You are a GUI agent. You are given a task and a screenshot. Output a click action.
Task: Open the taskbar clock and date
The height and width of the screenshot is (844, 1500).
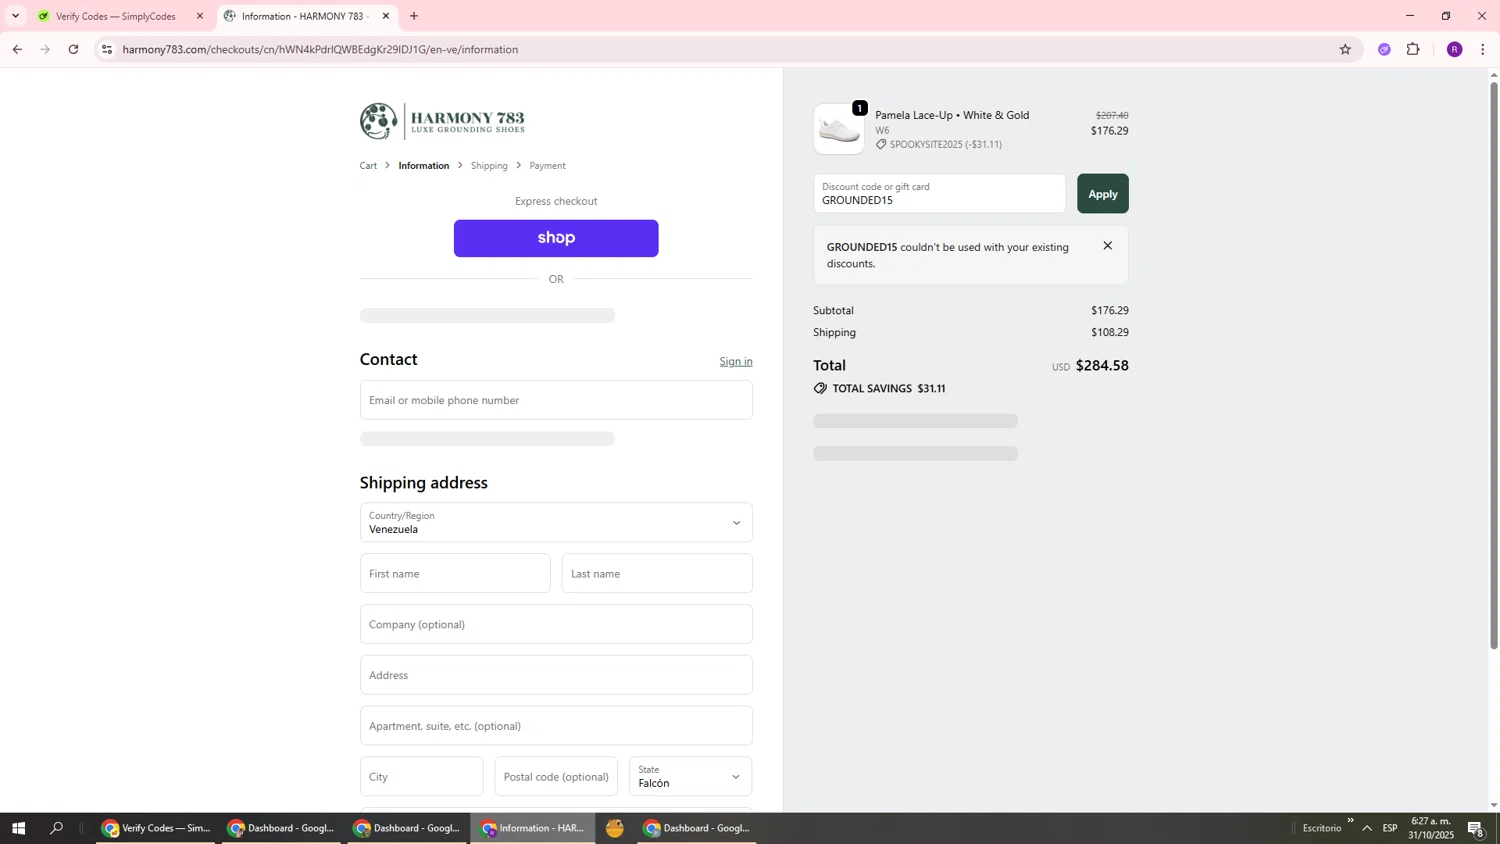coord(1431,828)
